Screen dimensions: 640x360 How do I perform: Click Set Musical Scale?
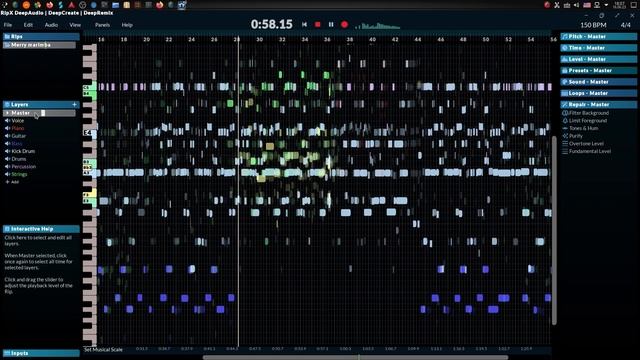pyautogui.click(x=103, y=350)
